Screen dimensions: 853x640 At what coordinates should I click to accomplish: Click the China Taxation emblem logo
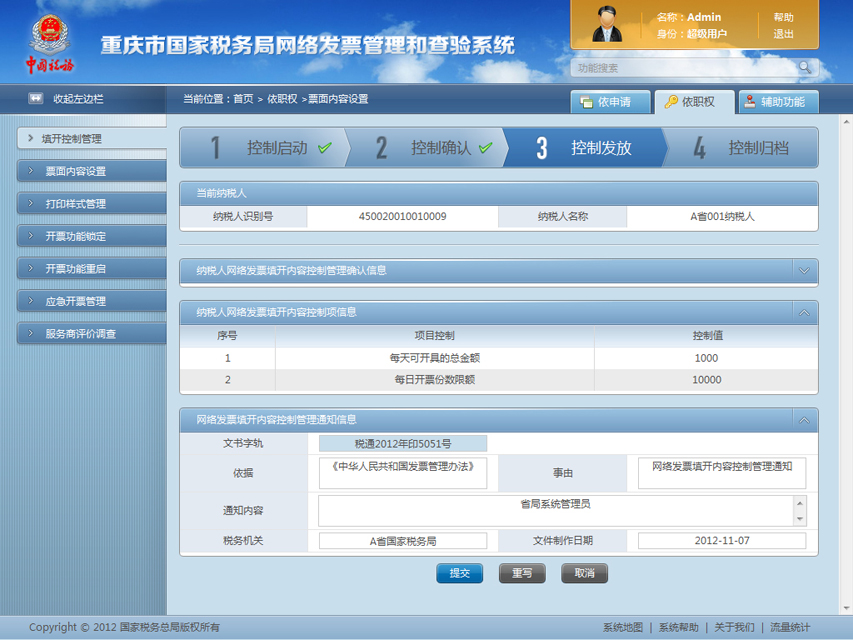(49, 44)
